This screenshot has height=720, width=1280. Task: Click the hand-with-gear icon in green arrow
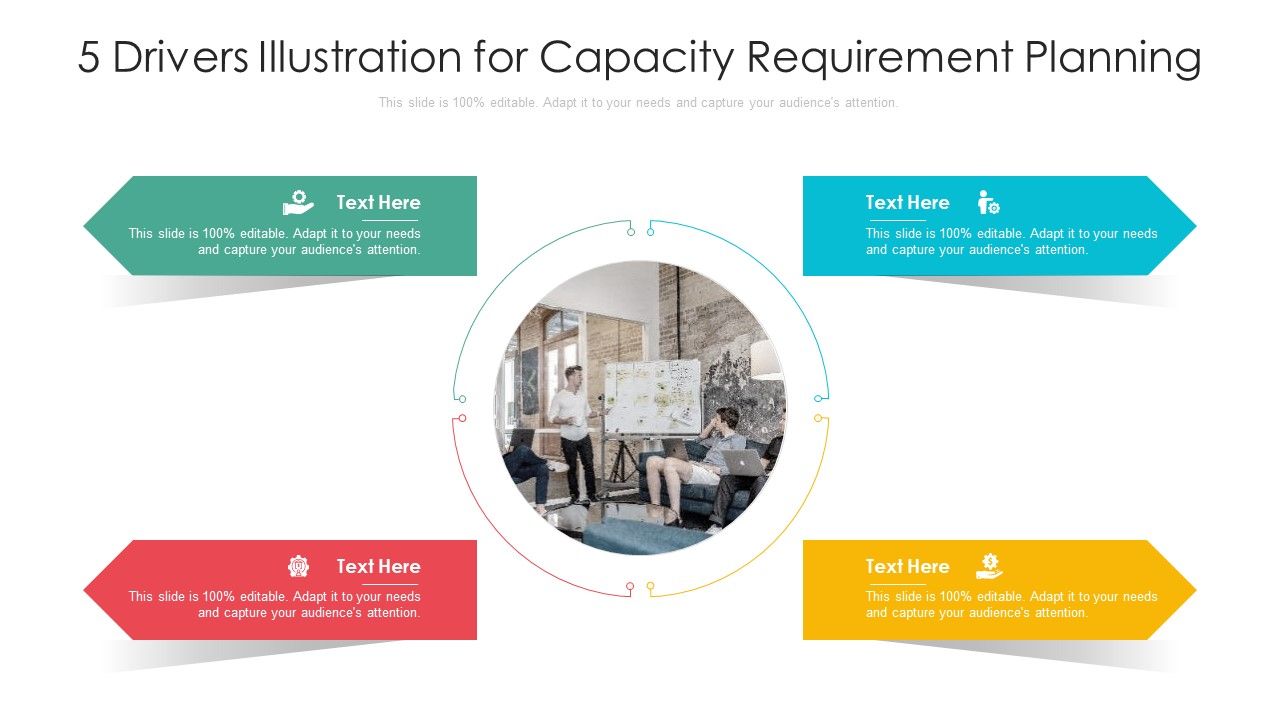pyautogui.click(x=298, y=203)
